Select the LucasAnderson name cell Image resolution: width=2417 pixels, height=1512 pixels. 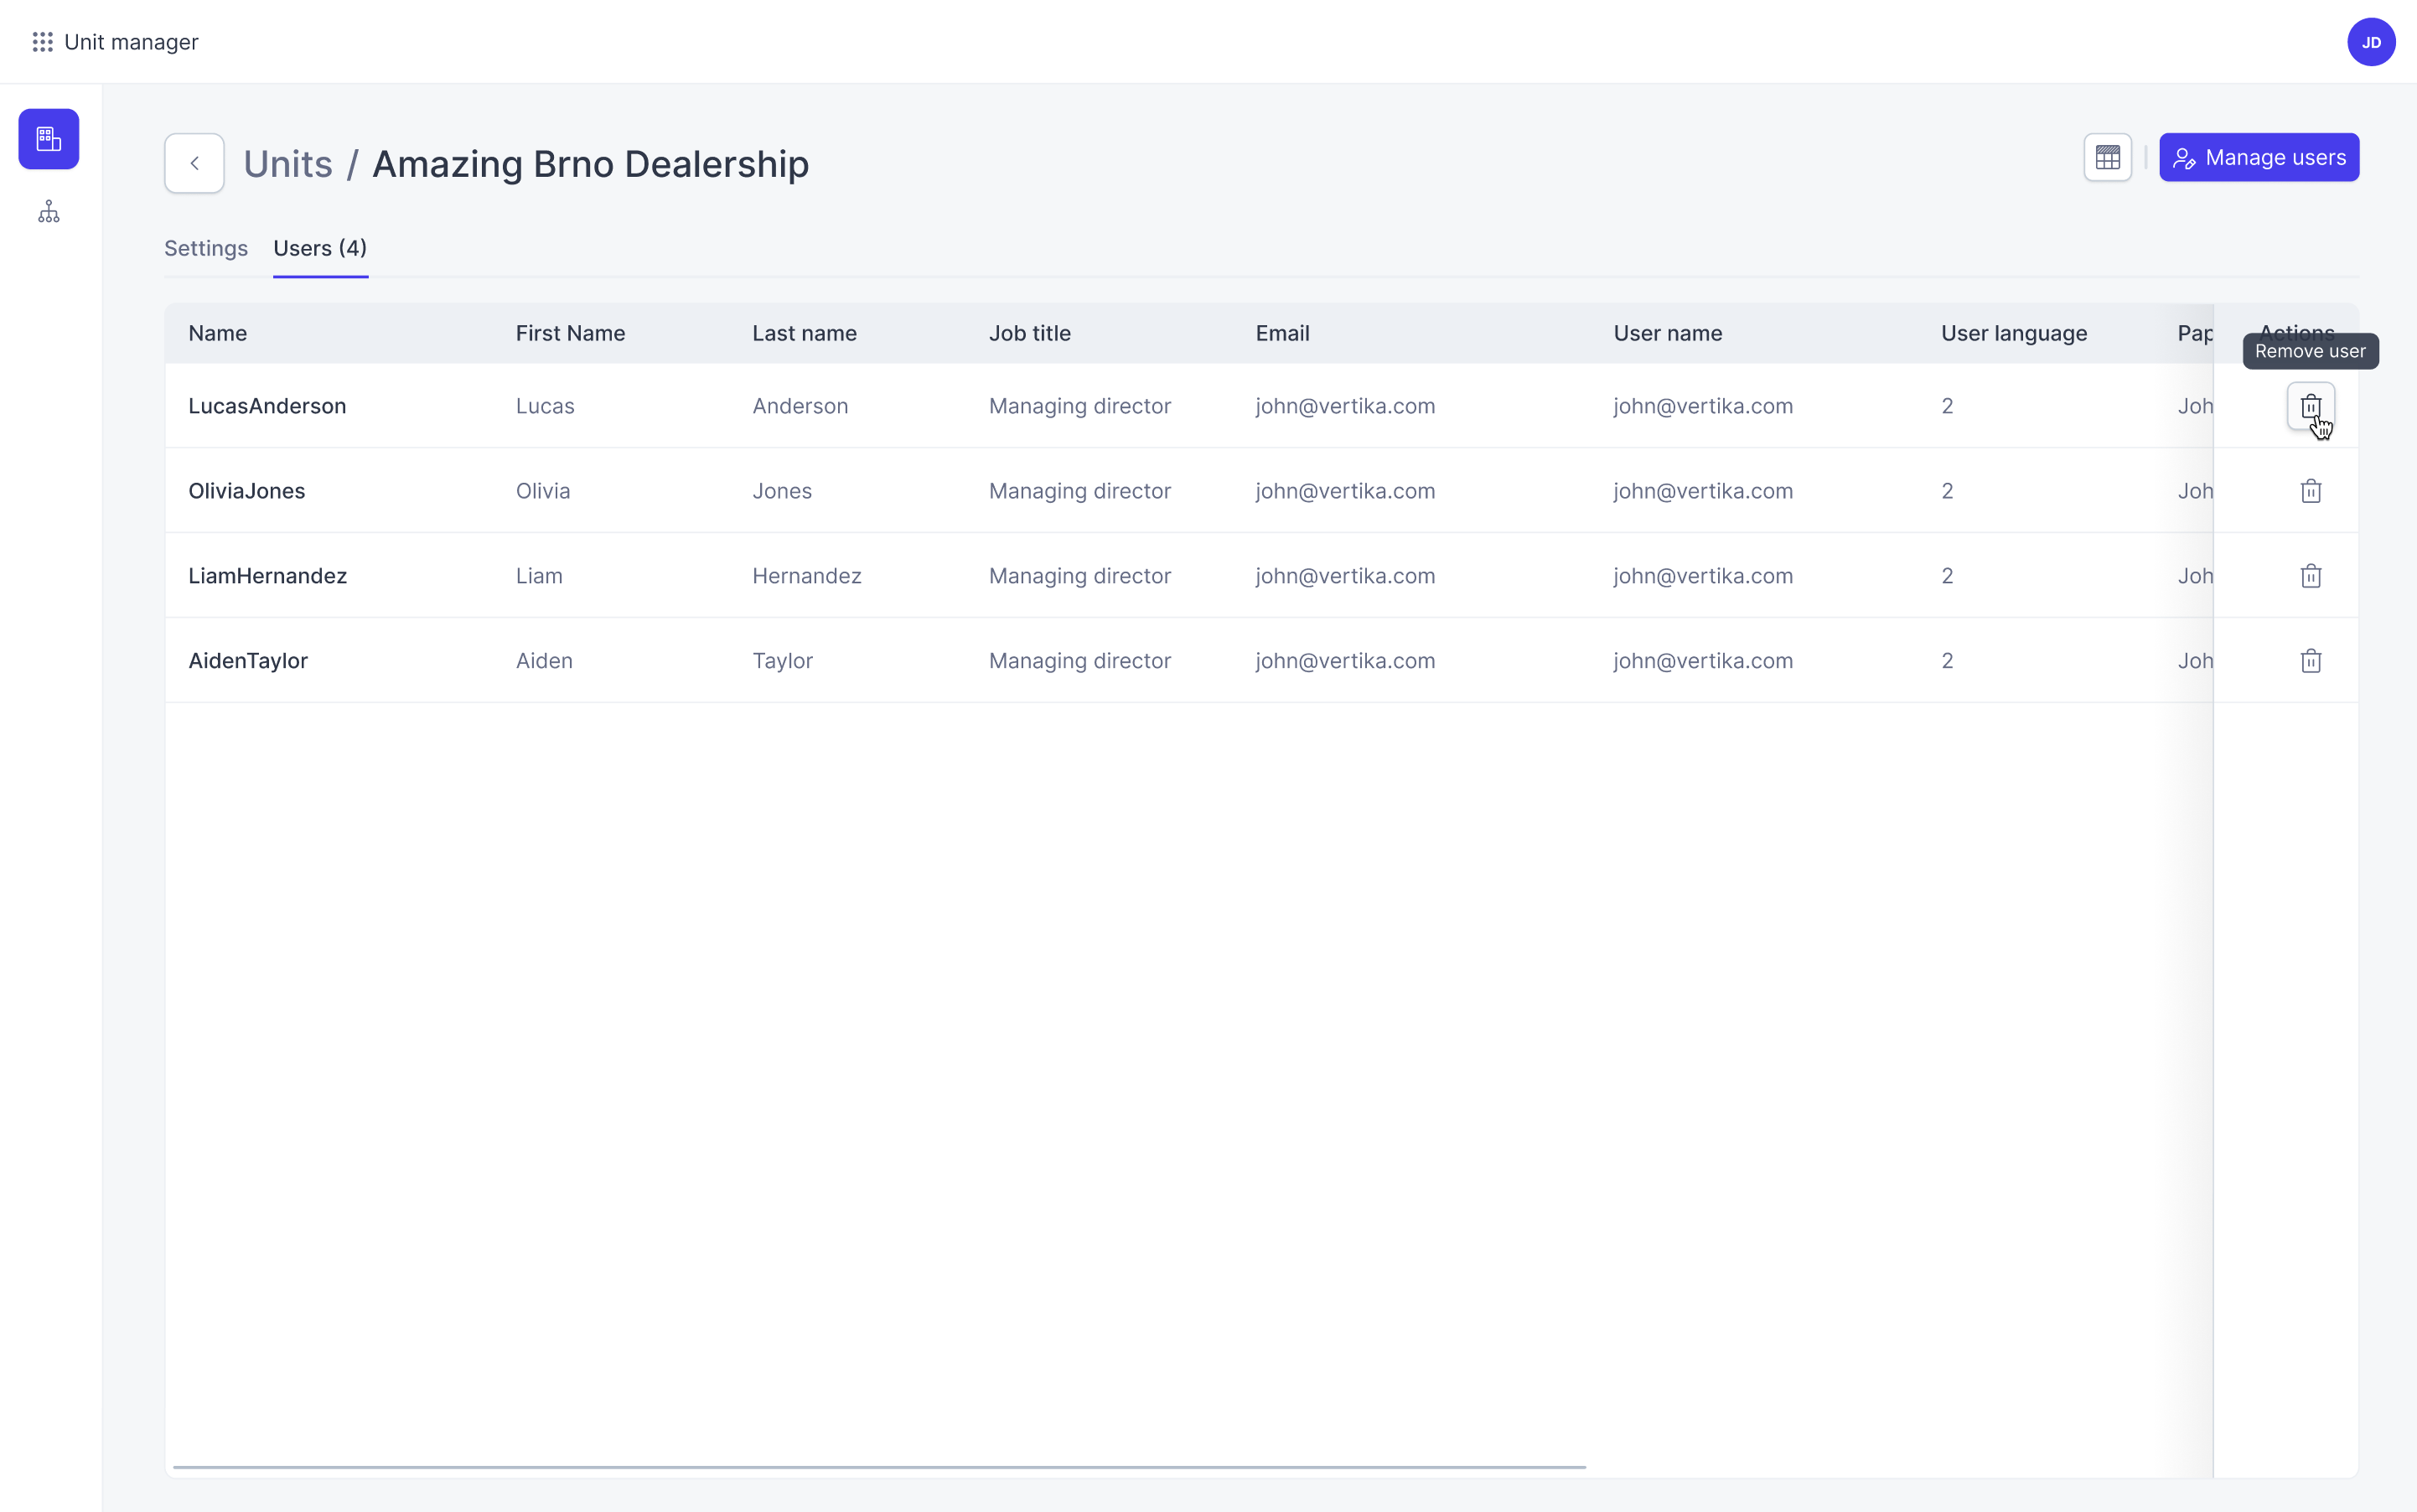pyautogui.click(x=267, y=406)
